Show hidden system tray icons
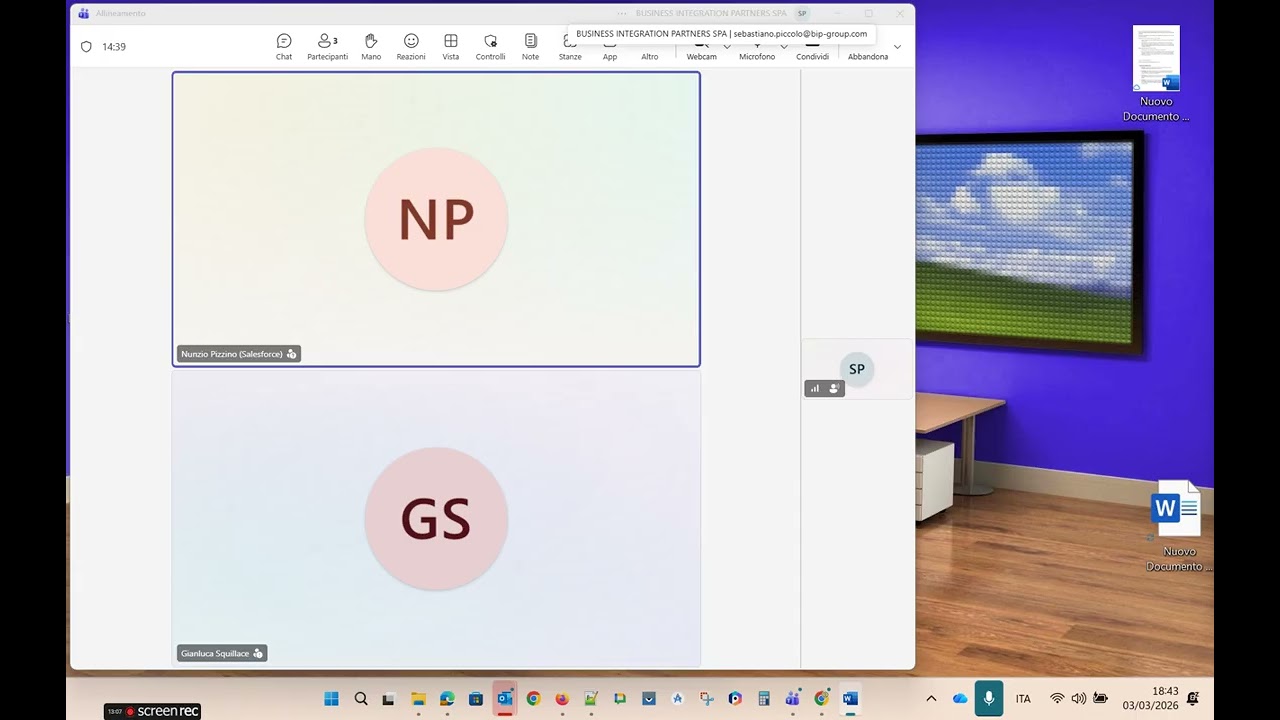The width and height of the screenshot is (1280, 720). click(931, 699)
